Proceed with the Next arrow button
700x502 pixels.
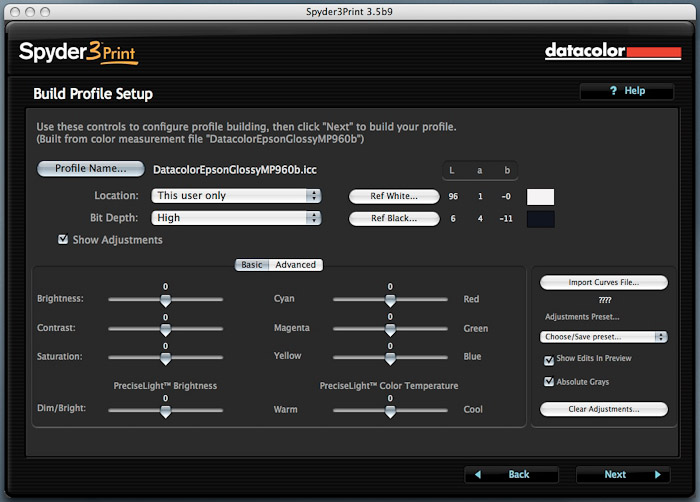click(x=622, y=474)
